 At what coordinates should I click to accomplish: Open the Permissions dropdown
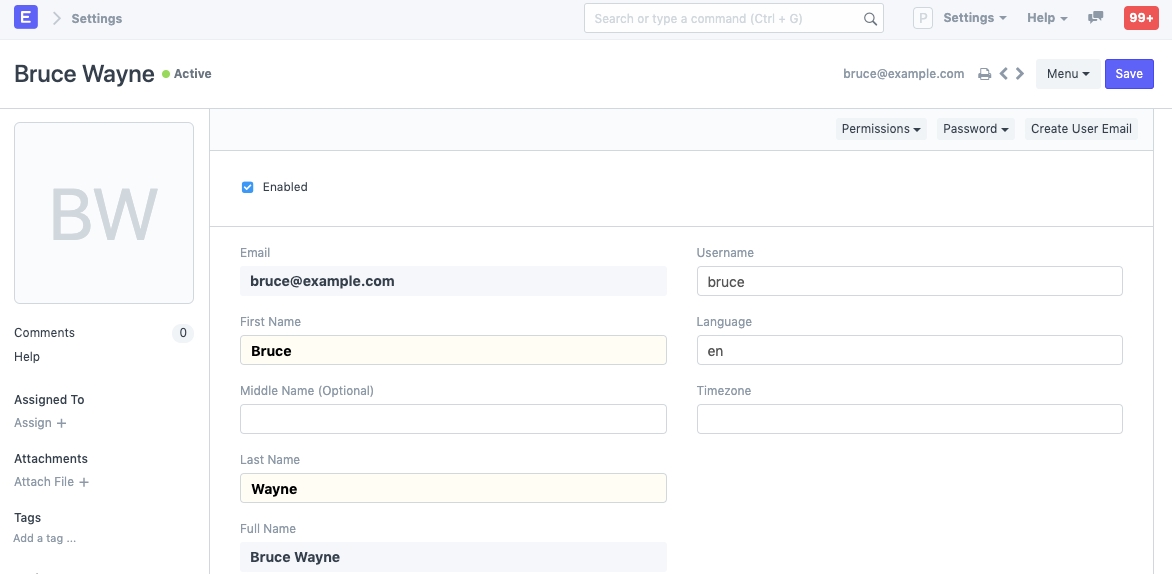pyautogui.click(x=881, y=129)
